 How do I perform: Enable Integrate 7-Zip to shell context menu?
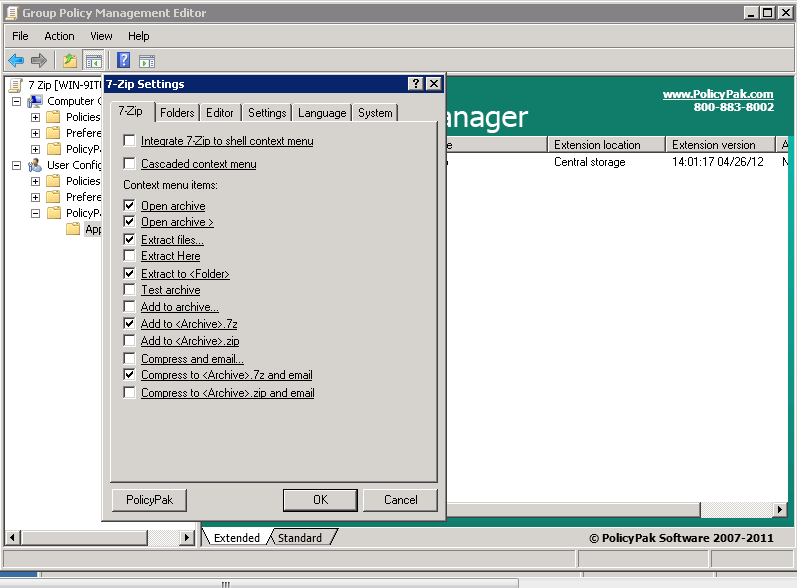pyautogui.click(x=130, y=141)
